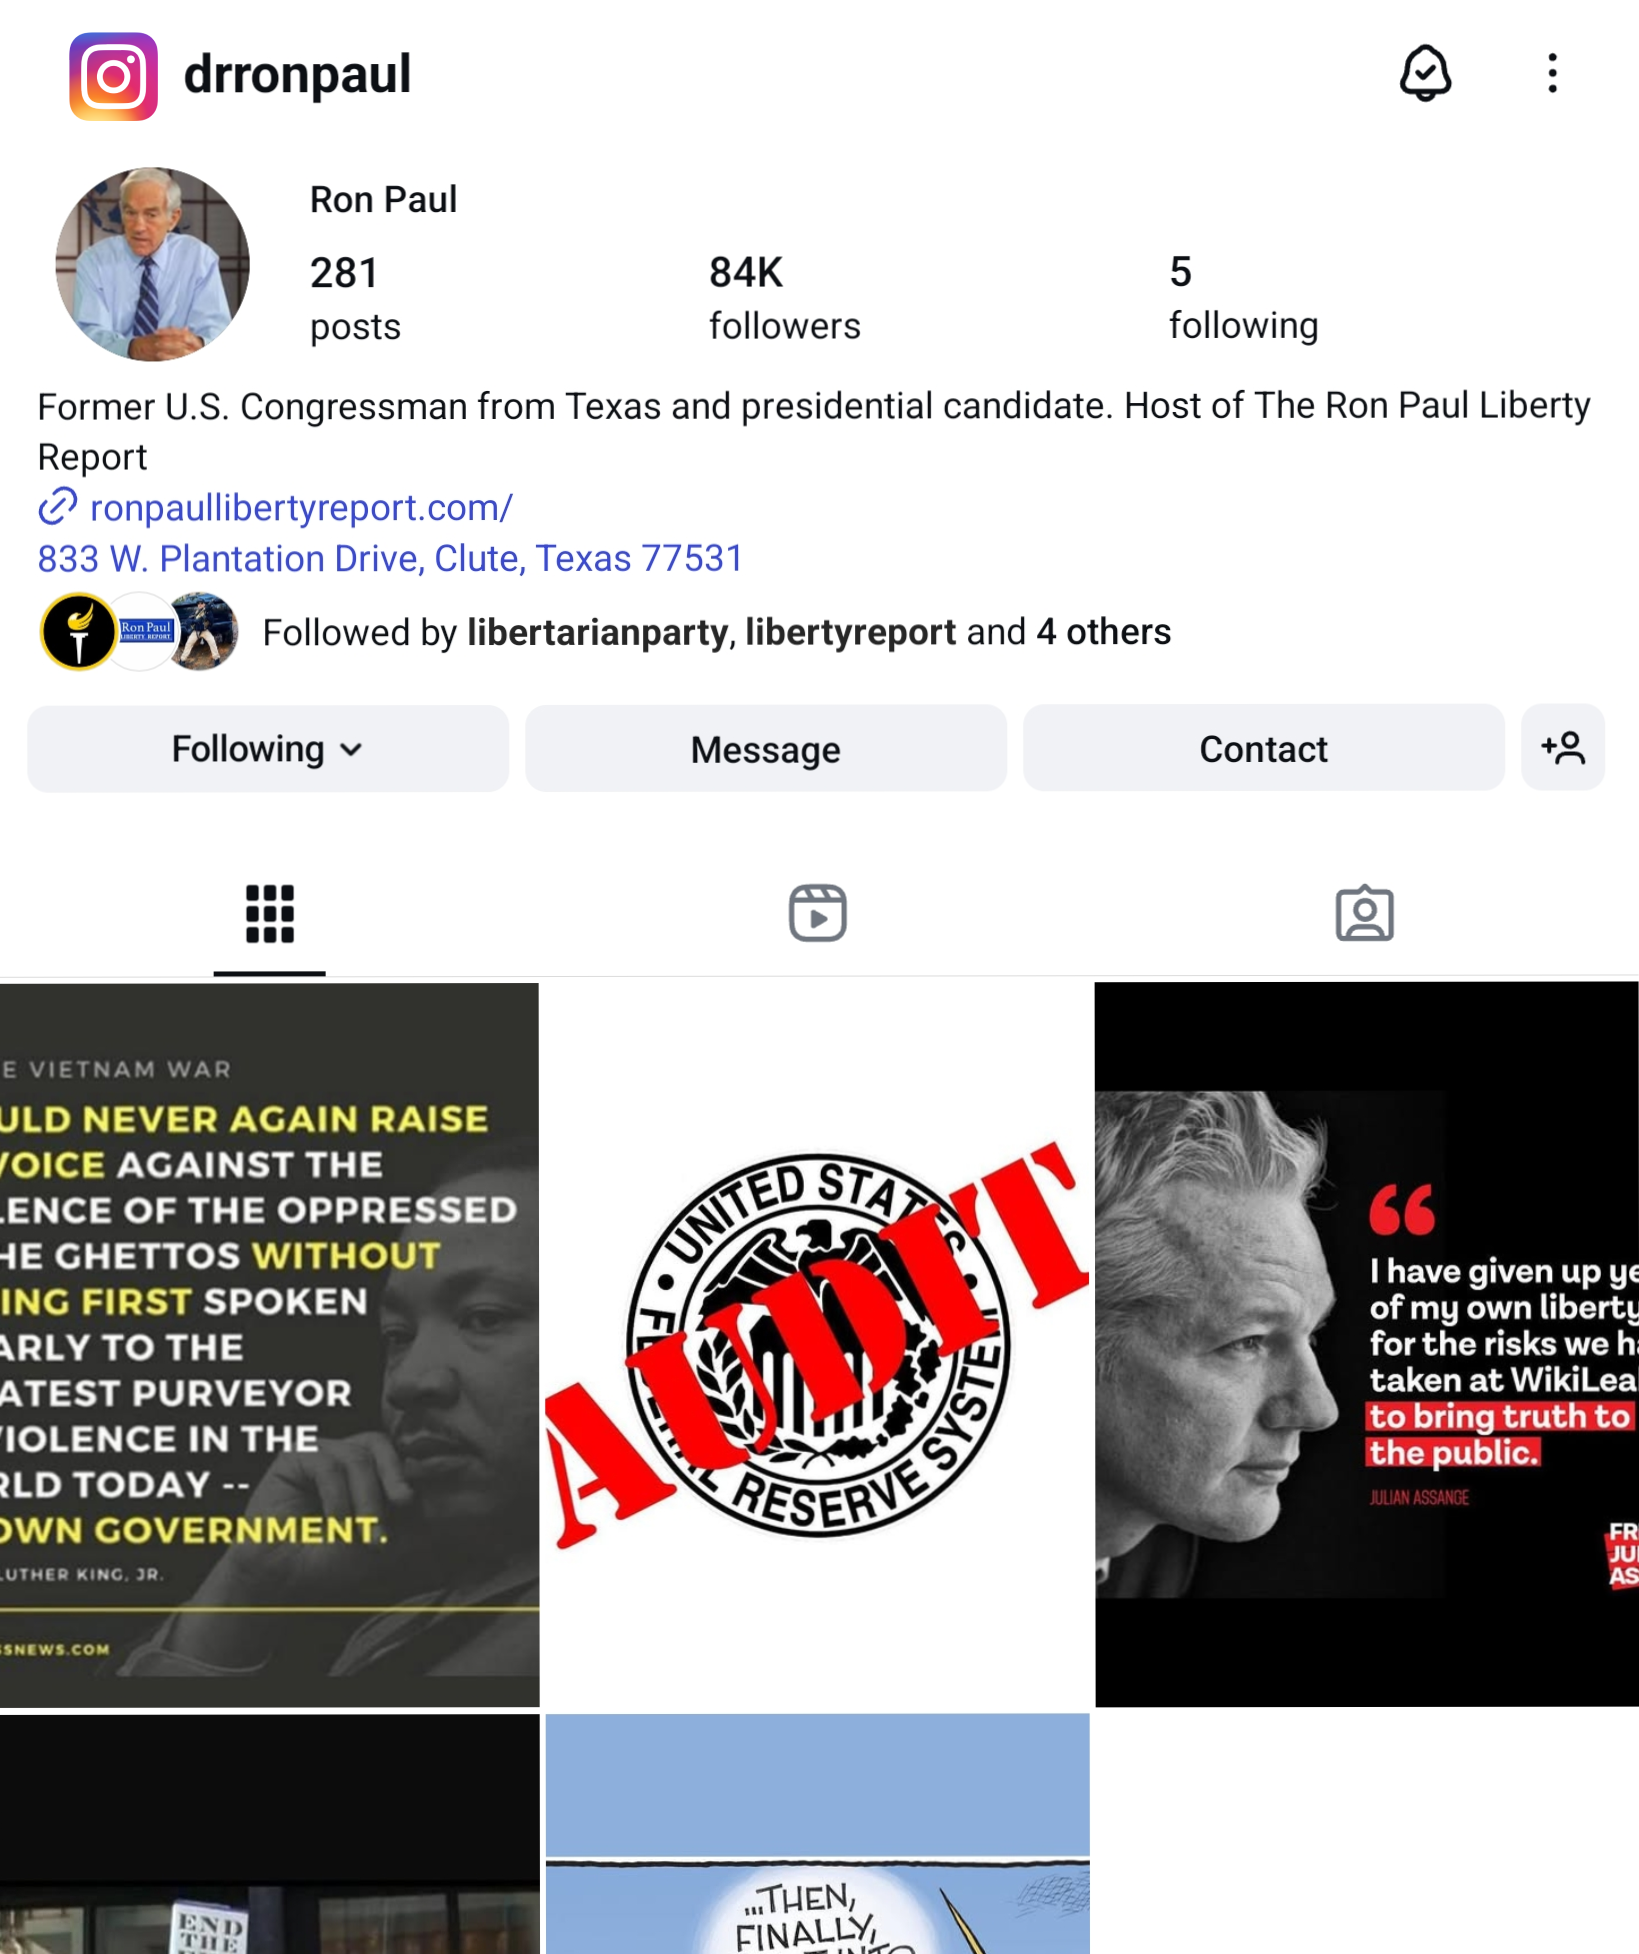View Ron Paul's profile picture
The height and width of the screenshot is (1954, 1639).
click(152, 264)
